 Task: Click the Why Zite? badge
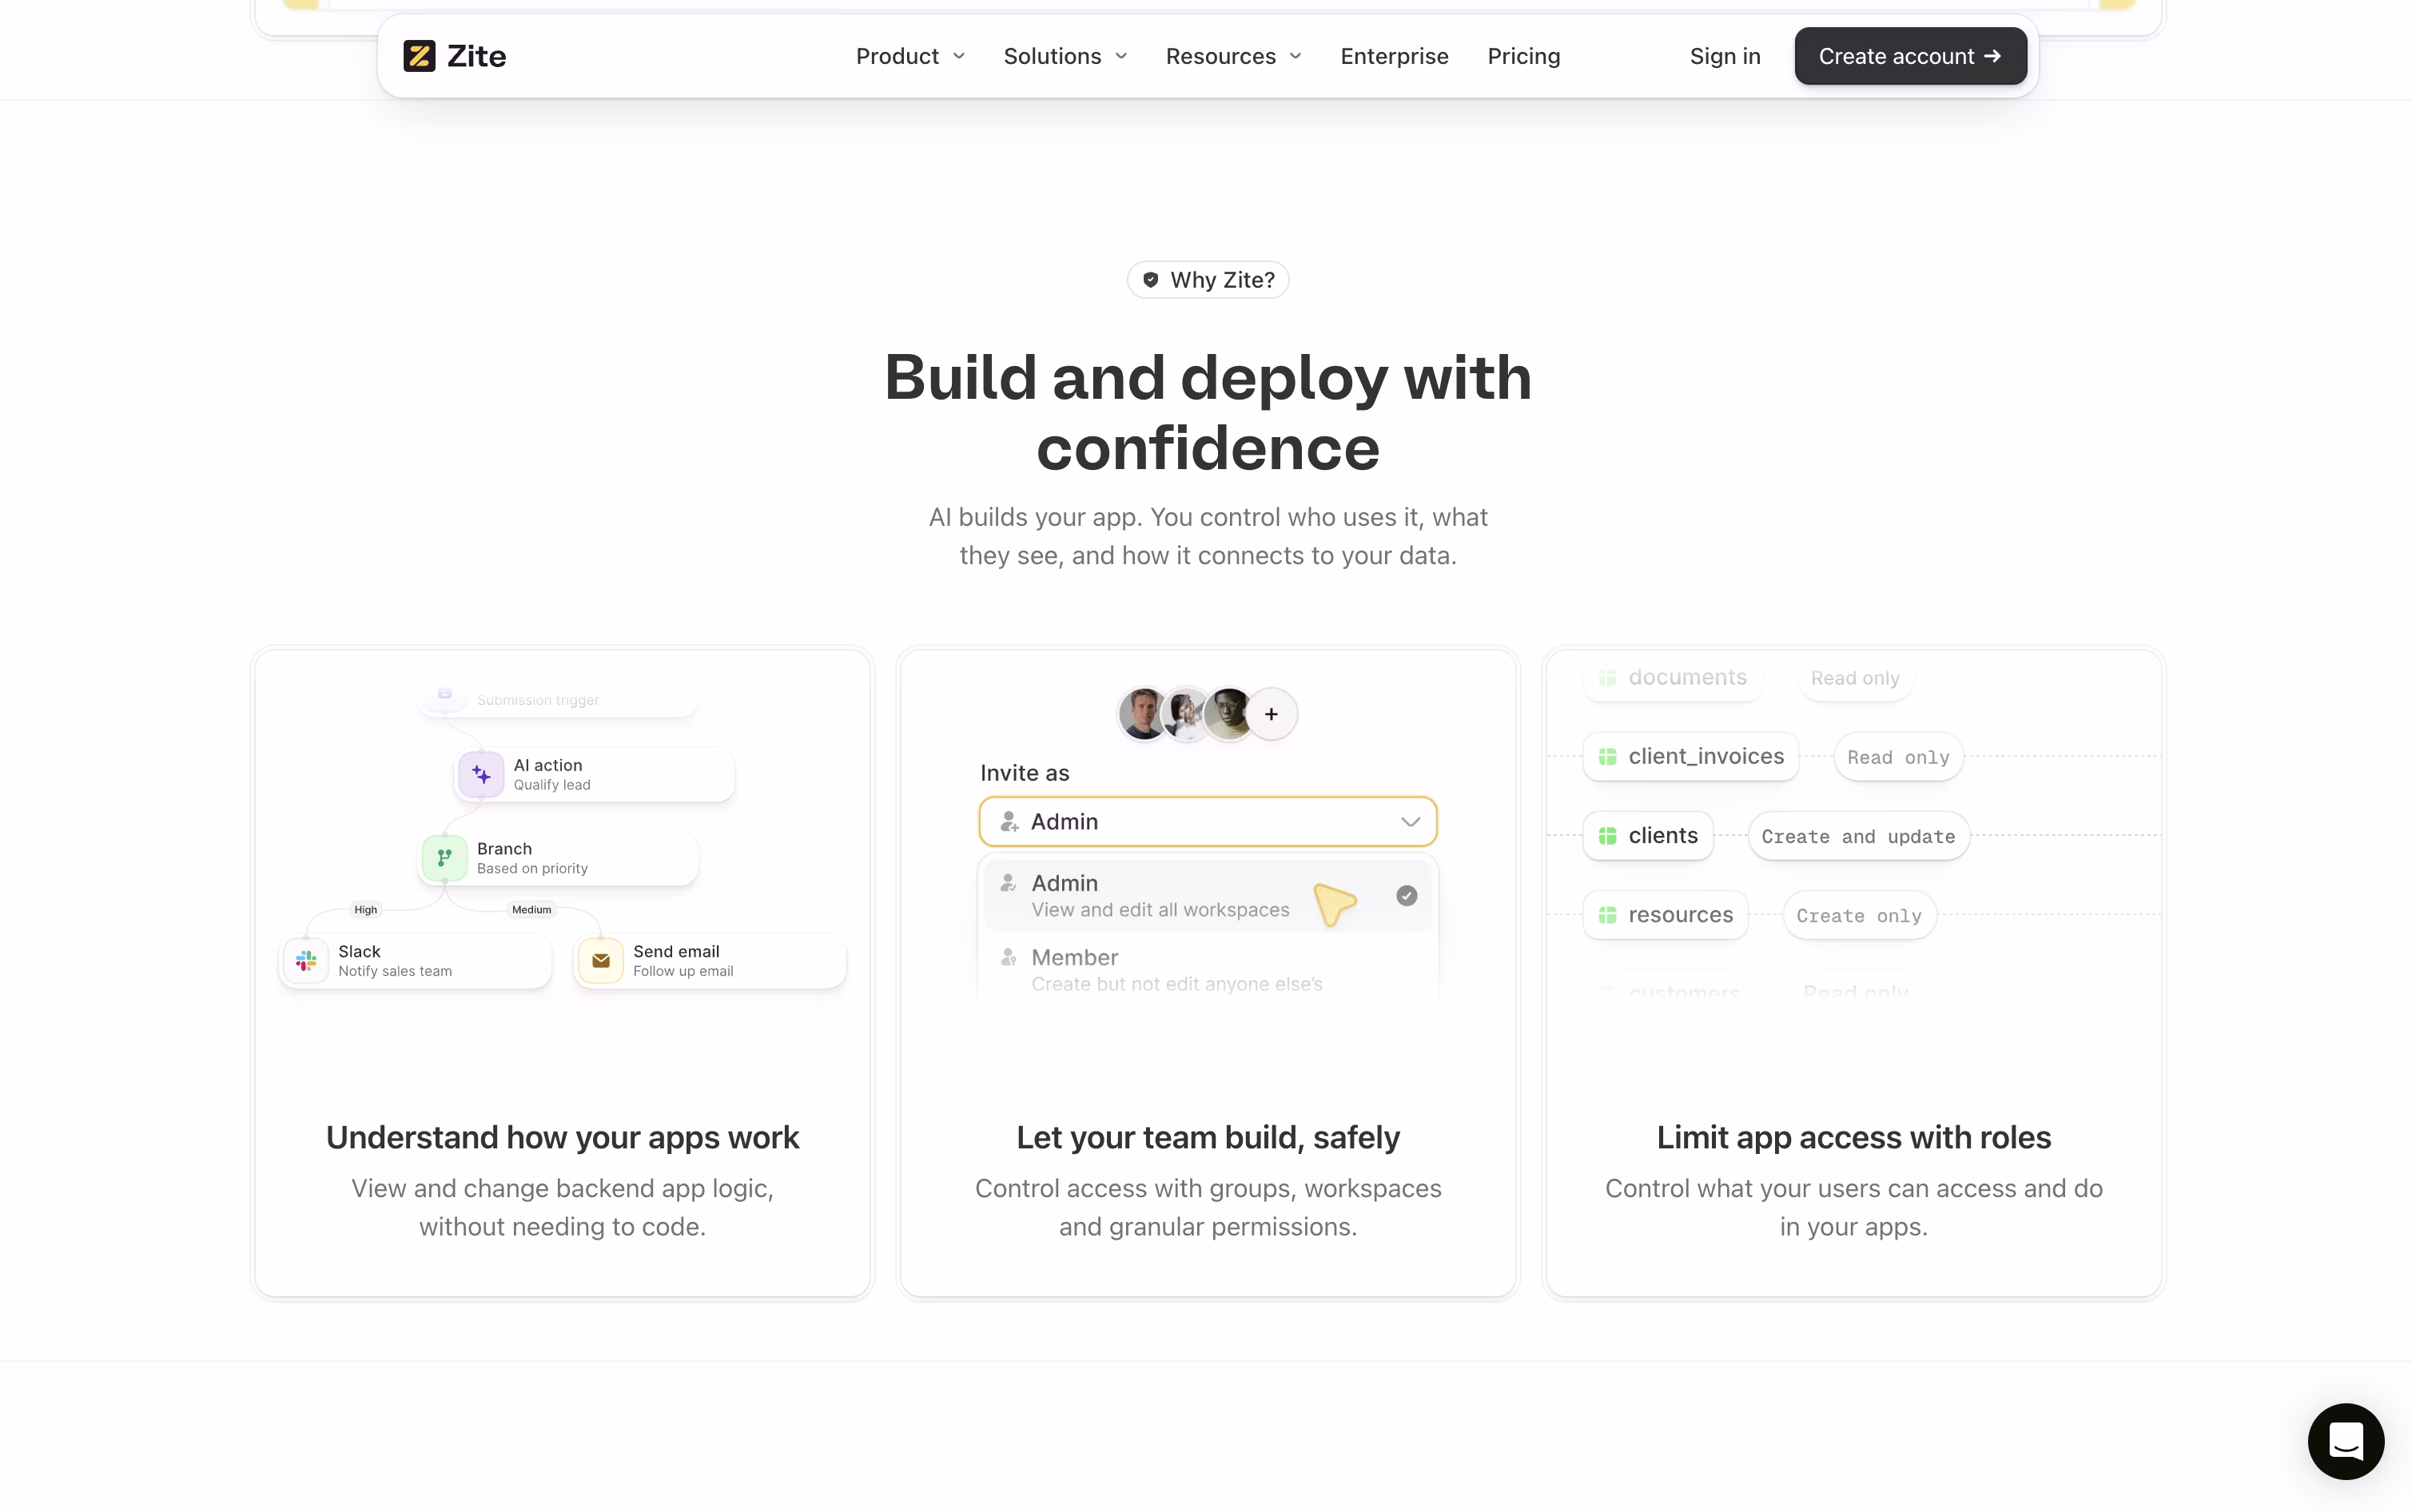(1208, 280)
